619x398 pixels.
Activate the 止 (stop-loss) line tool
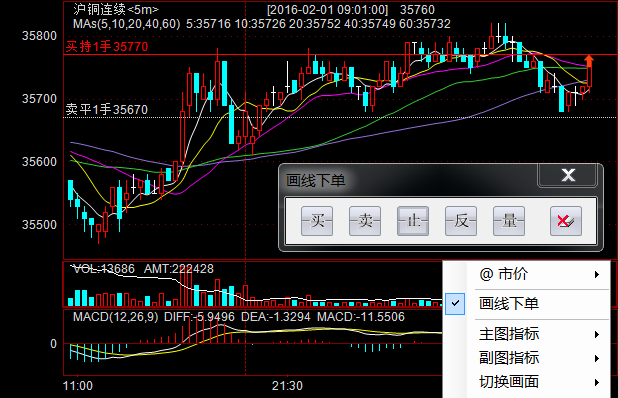point(413,221)
